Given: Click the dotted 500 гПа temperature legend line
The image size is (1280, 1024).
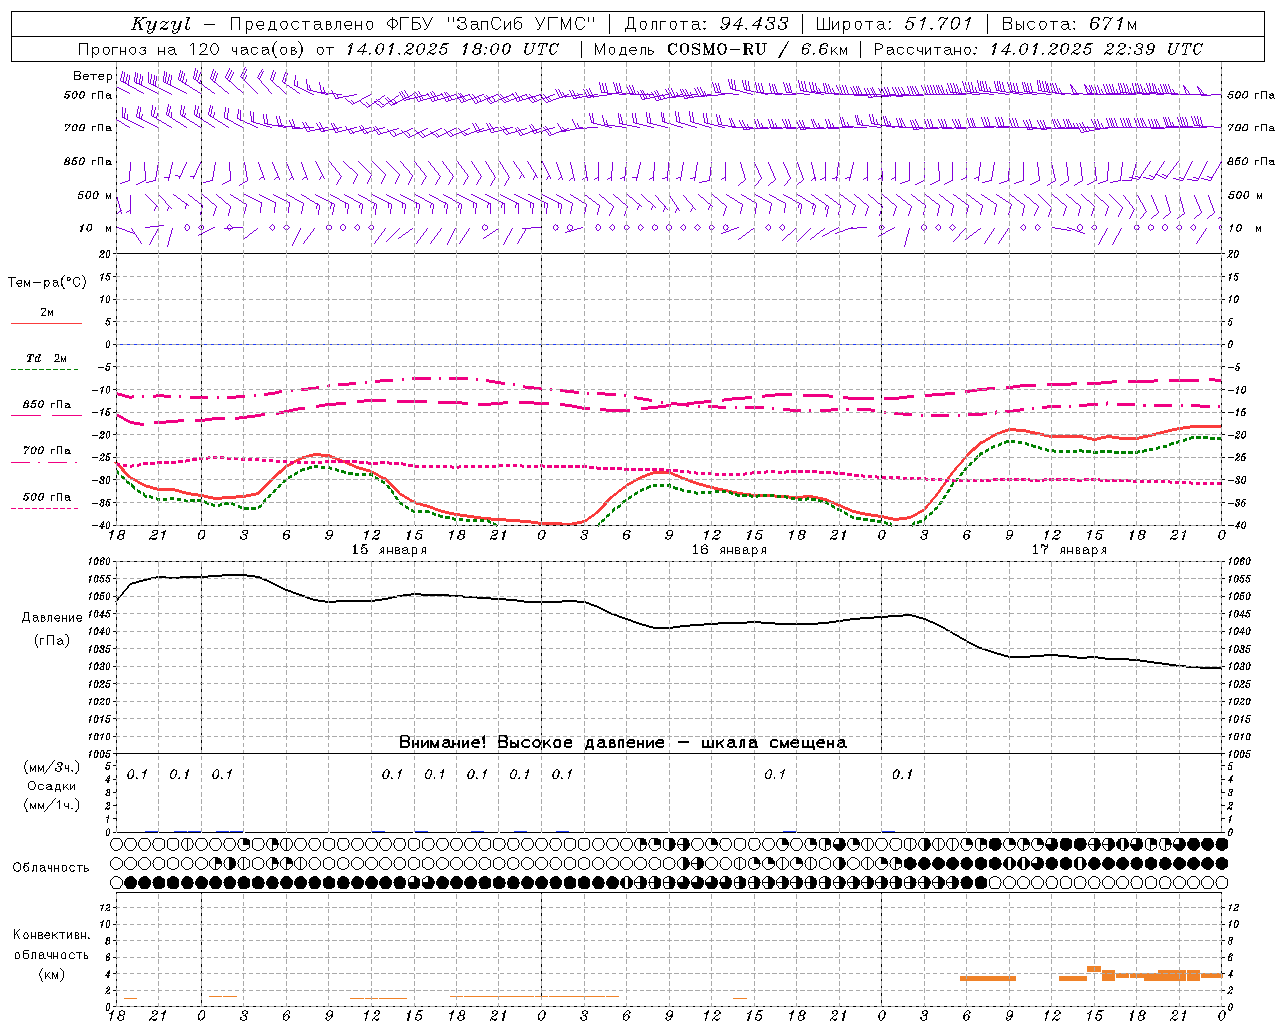Looking at the screenshot, I should pos(45,508).
